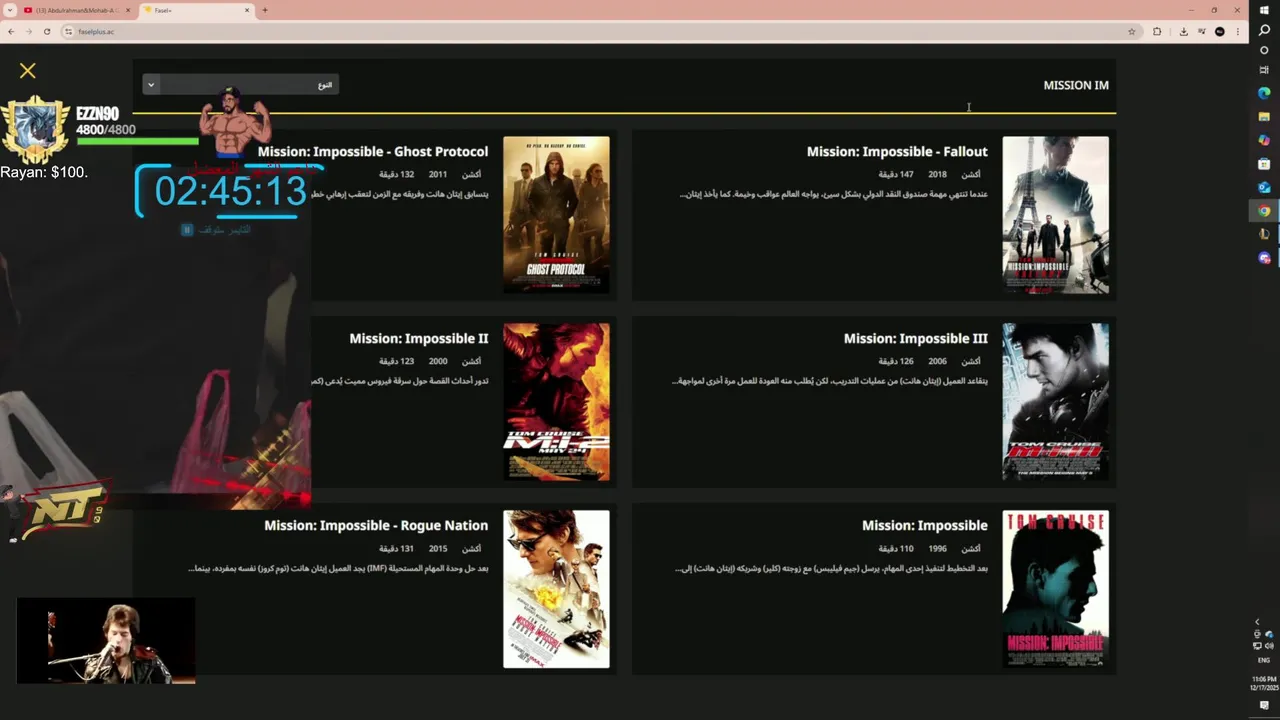Close the search overlay with the yellow X
1280x720 pixels.
pos(27,71)
